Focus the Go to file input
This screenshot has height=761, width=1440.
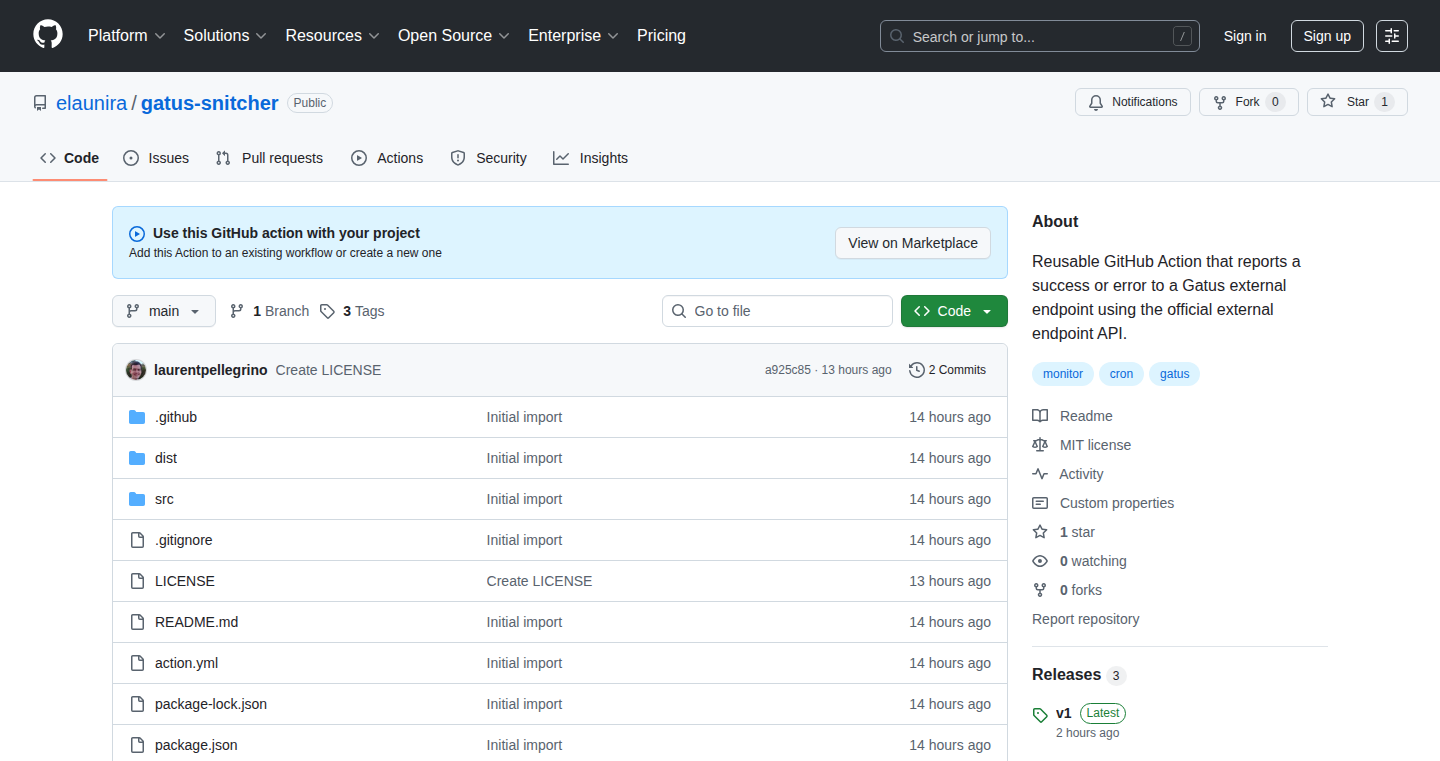(x=777, y=311)
